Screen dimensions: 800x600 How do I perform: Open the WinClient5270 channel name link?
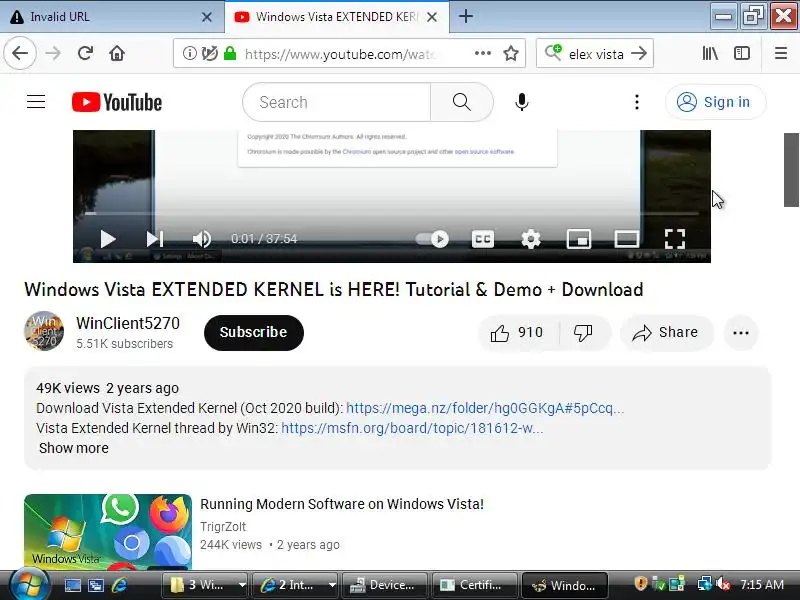point(128,323)
